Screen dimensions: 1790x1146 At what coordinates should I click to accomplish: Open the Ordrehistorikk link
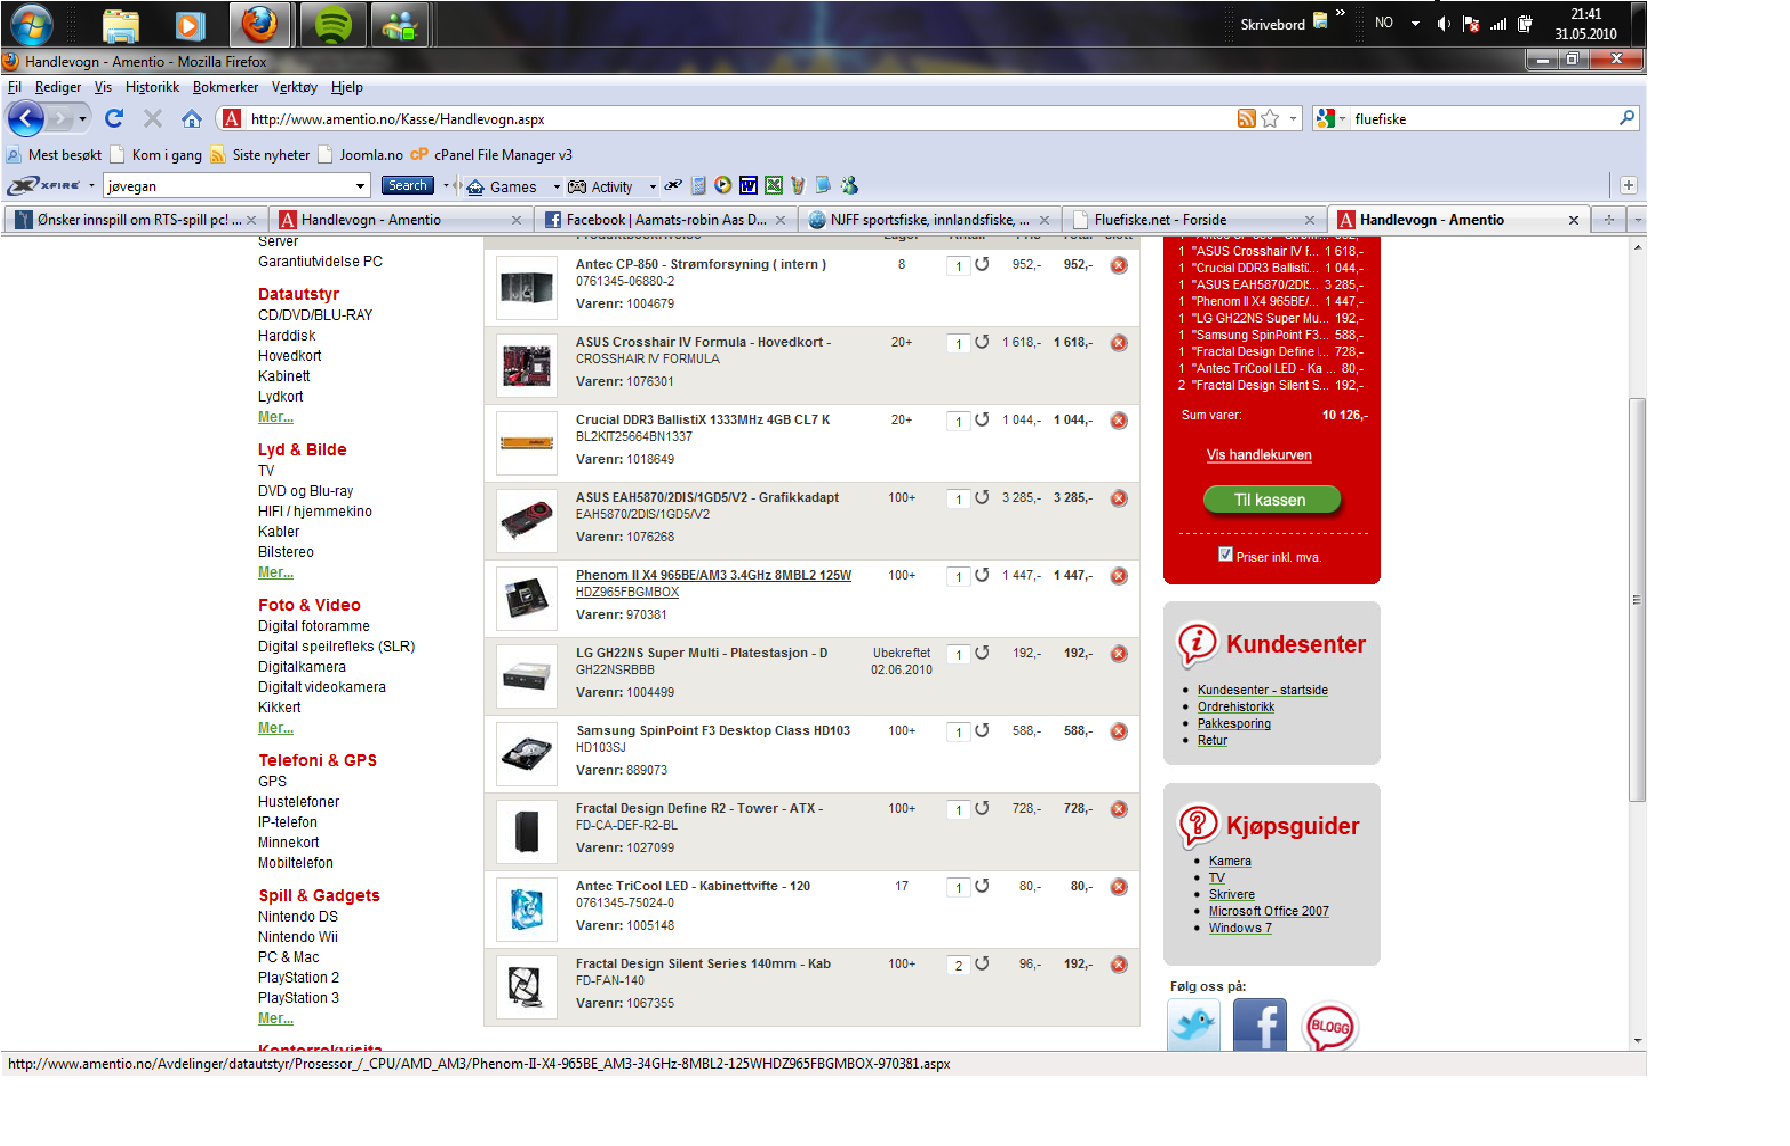tap(1236, 707)
